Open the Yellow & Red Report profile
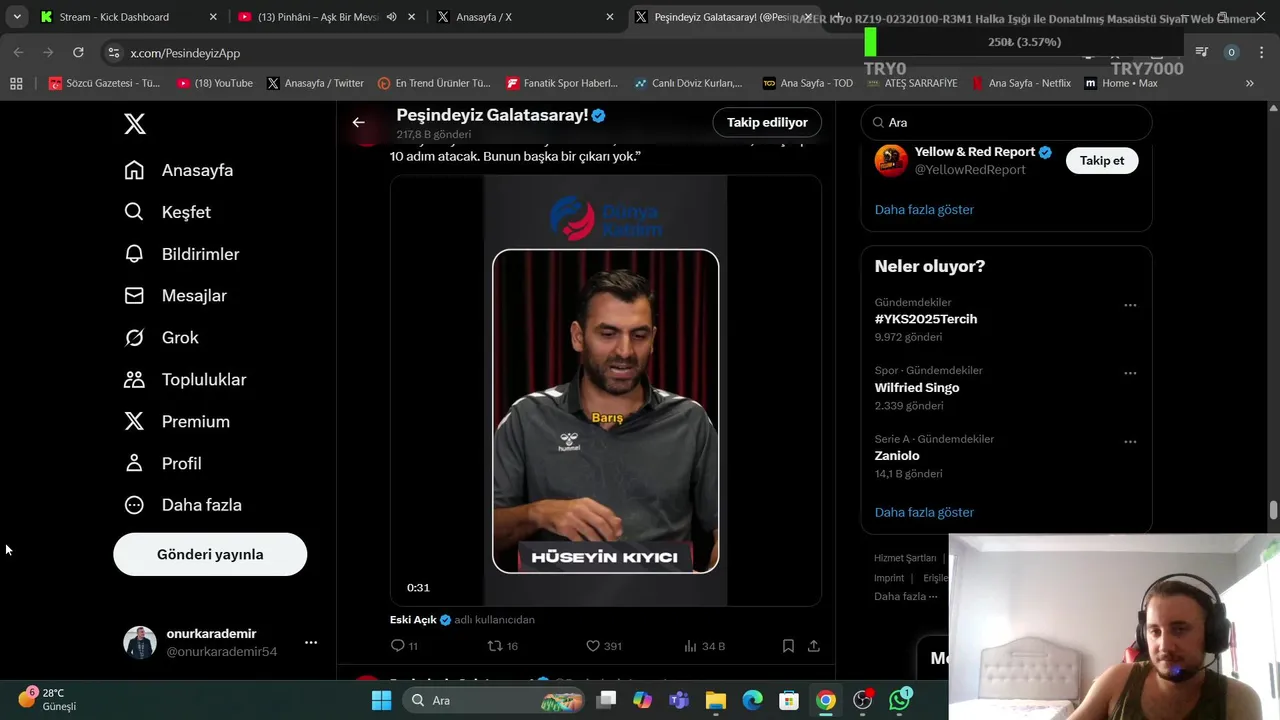 (x=975, y=152)
